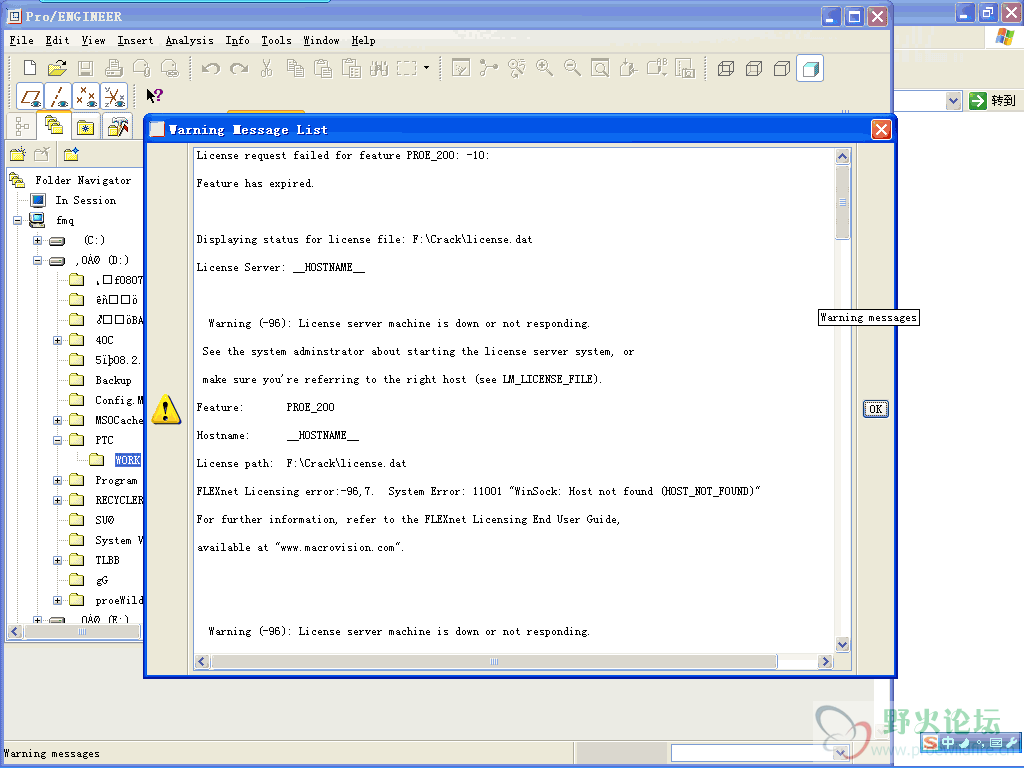
Task: Click the selection box tool icon
Action: pos(406,68)
